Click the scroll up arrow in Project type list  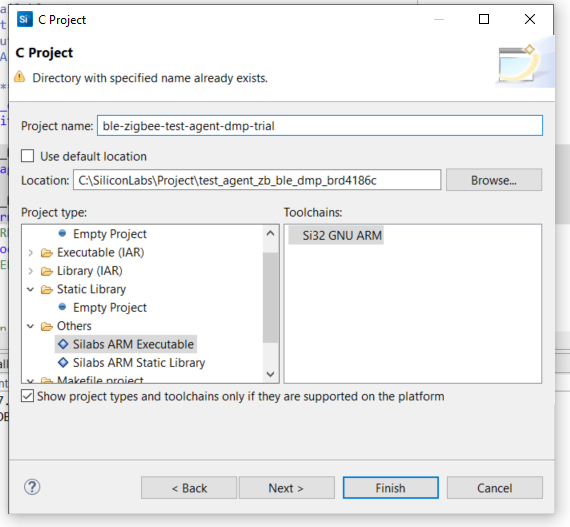[x=270, y=233]
